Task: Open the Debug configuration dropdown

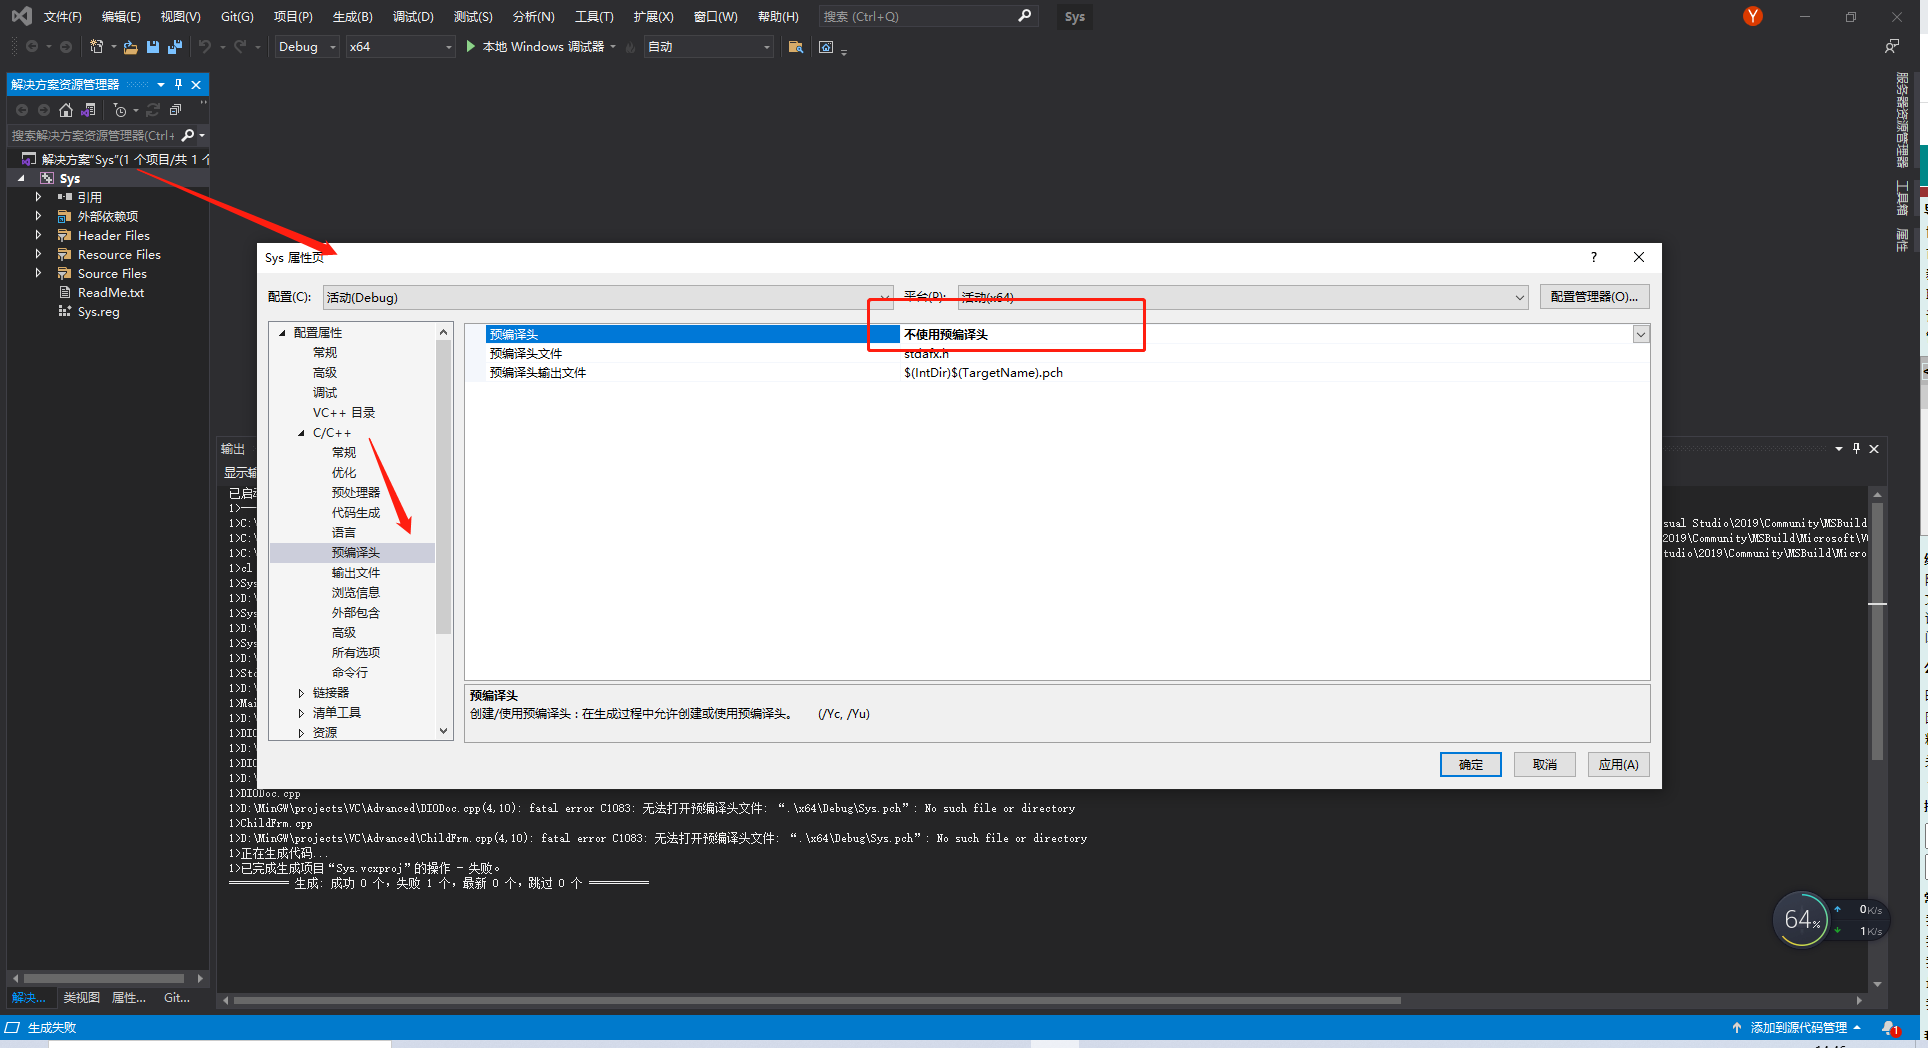Action: [306, 46]
